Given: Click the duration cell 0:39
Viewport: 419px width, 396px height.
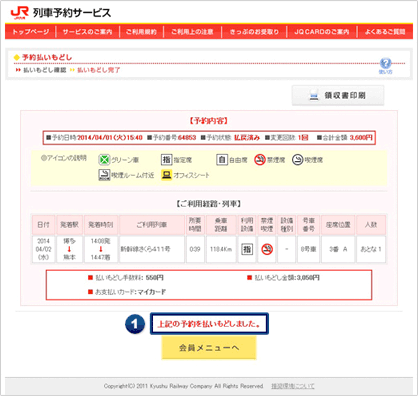Looking at the screenshot, I should 195,249.
